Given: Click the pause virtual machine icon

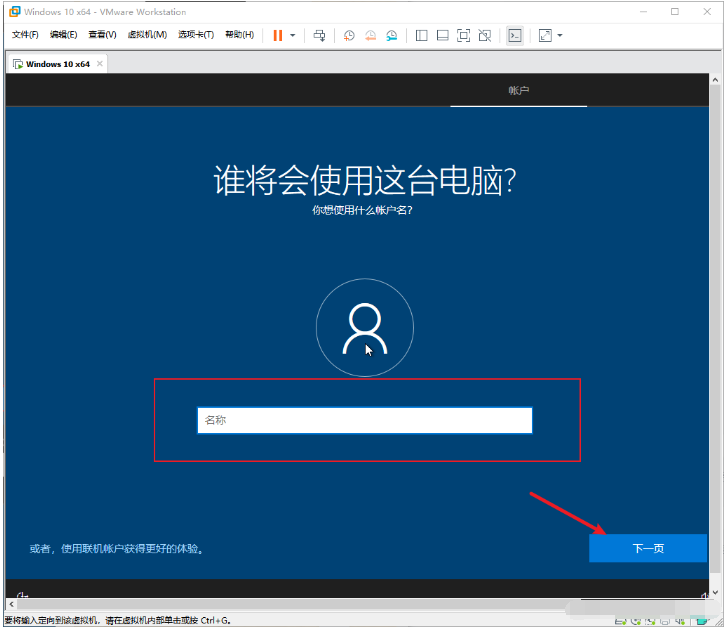Looking at the screenshot, I should click(277, 35).
